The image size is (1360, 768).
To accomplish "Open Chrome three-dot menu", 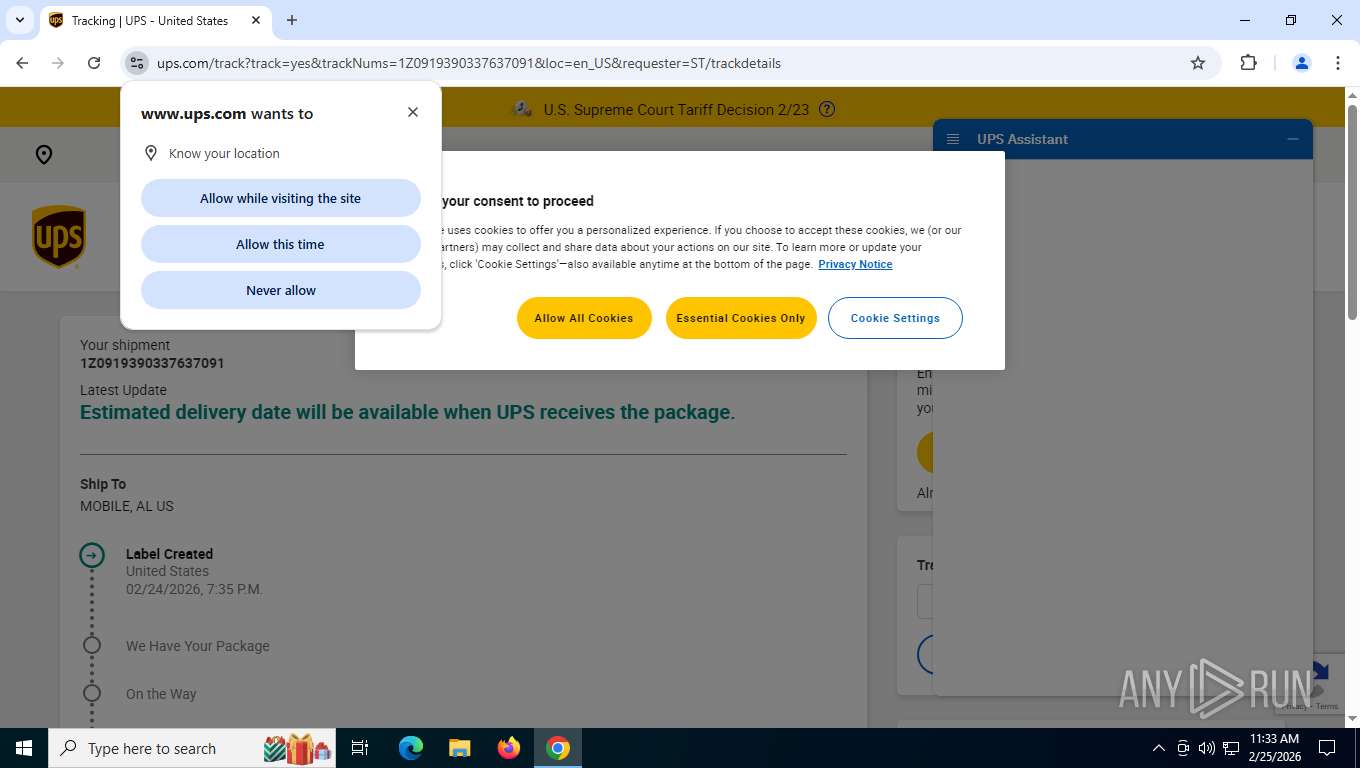I will click(x=1338, y=63).
